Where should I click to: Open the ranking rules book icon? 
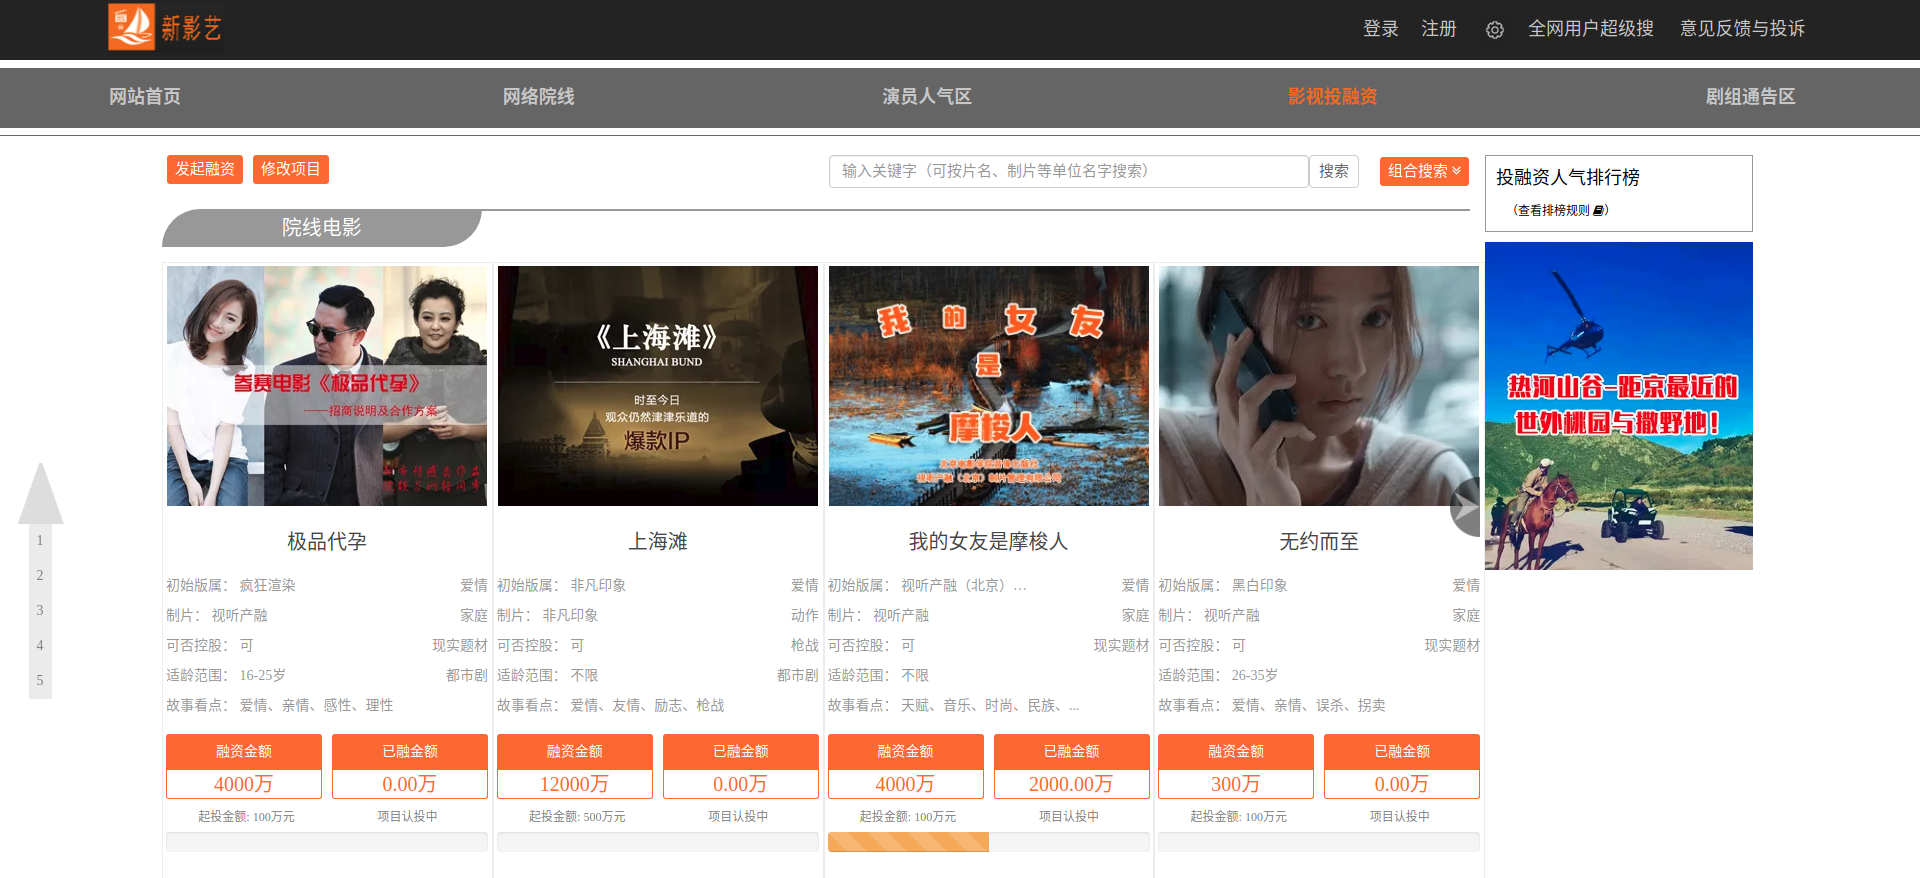[1598, 210]
